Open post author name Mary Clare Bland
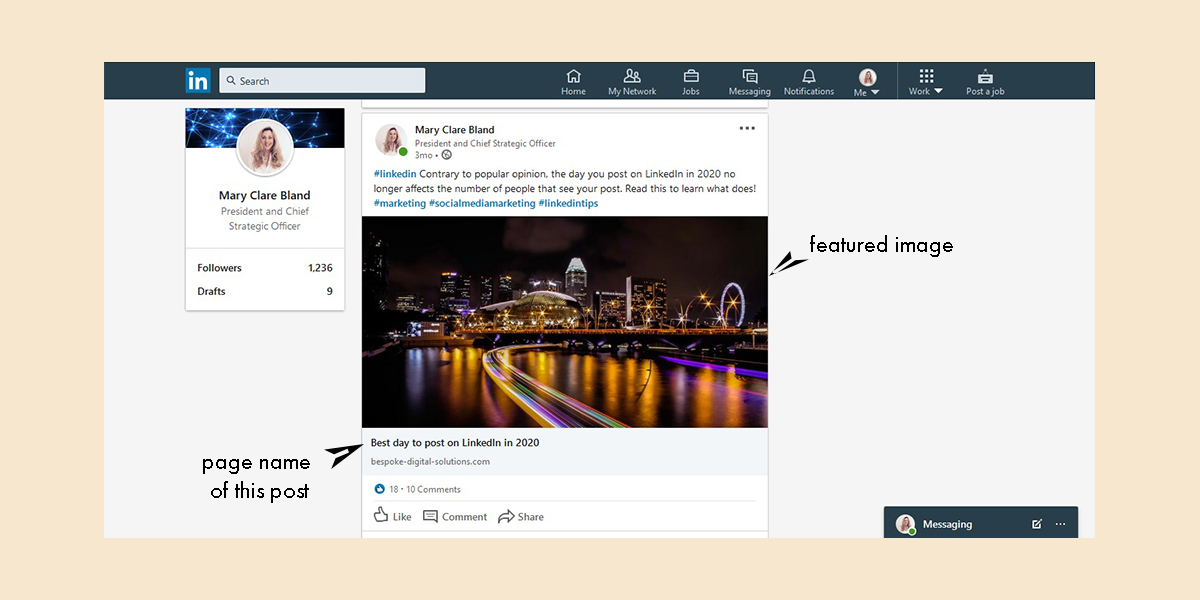 coord(454,130)
